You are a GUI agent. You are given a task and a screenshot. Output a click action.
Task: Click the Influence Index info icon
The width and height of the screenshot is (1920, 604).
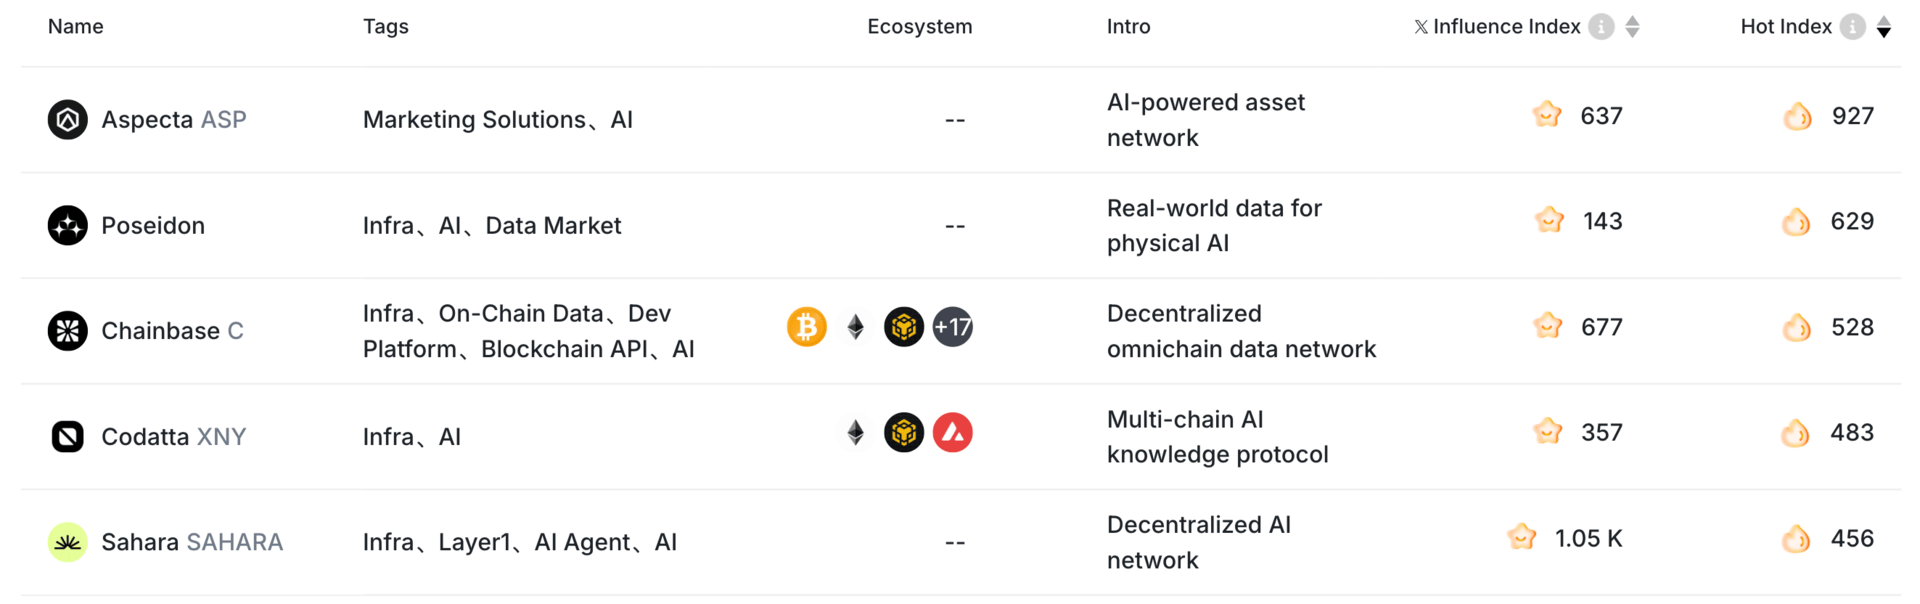[1601, 27]
